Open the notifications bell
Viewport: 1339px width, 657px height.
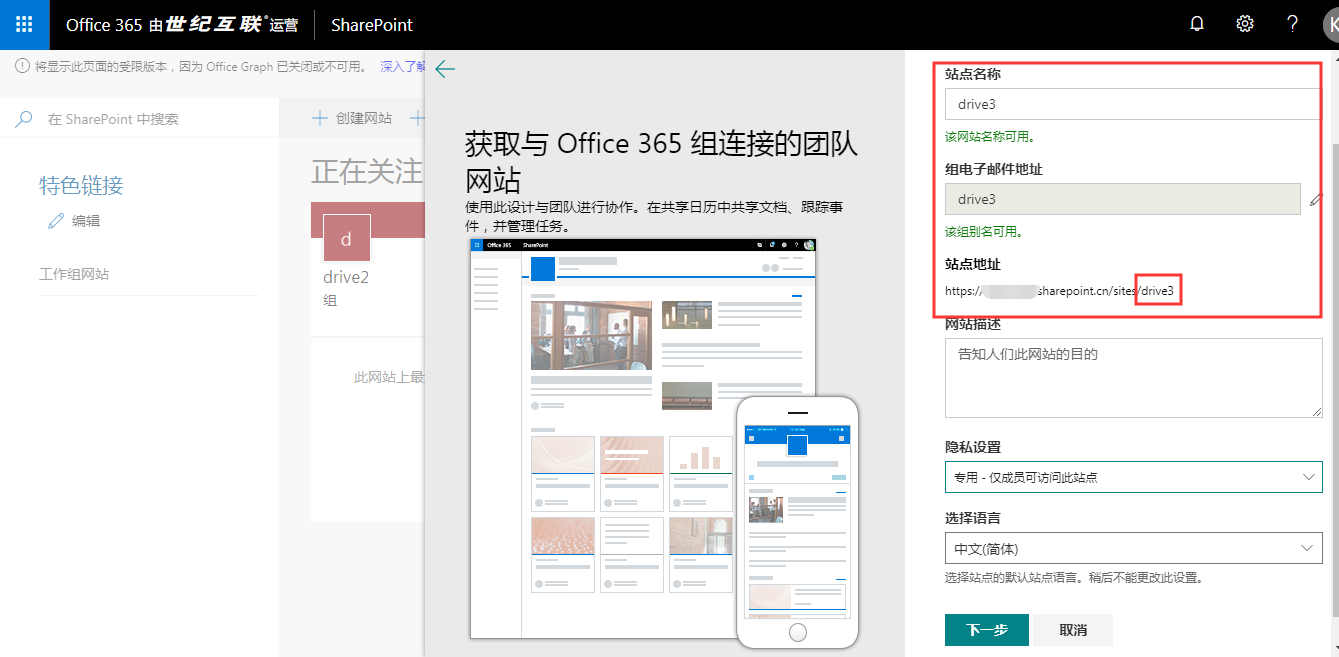tap(1197, 24)
